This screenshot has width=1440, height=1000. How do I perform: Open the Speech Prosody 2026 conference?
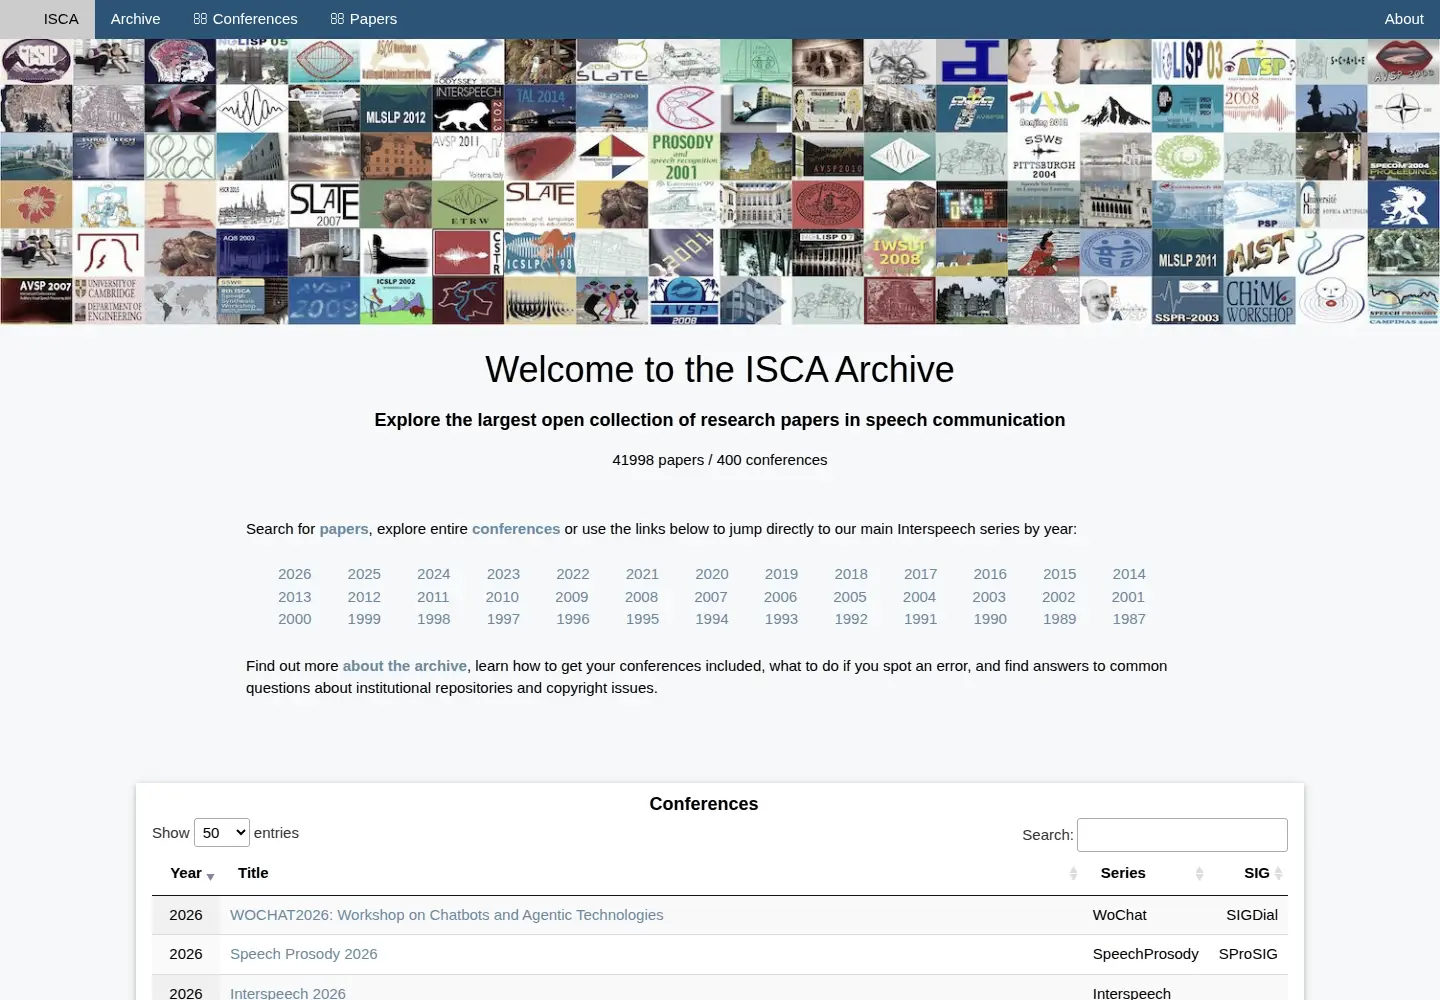[x=304, y=954]
